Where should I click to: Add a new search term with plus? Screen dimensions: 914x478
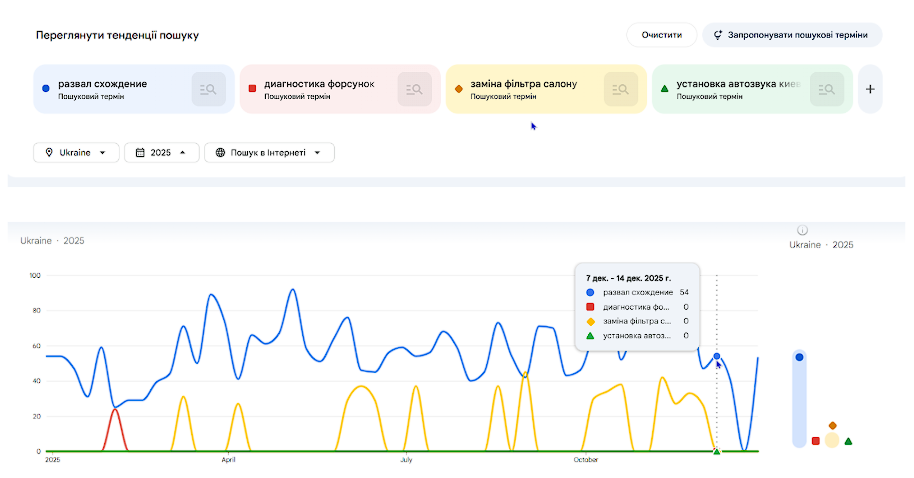(x=870, y=89)
